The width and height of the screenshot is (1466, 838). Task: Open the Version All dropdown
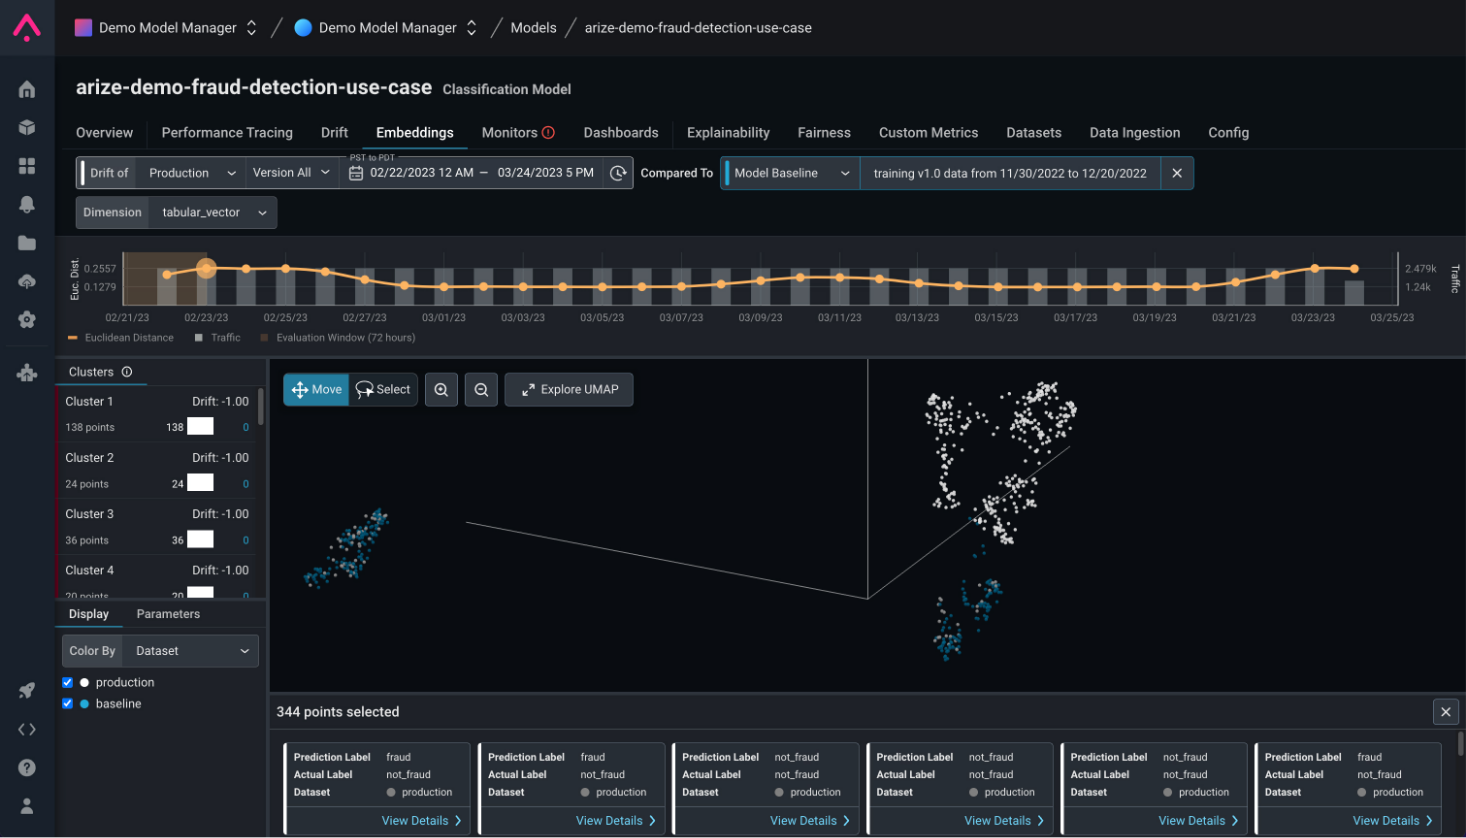[x=291, y=173]
